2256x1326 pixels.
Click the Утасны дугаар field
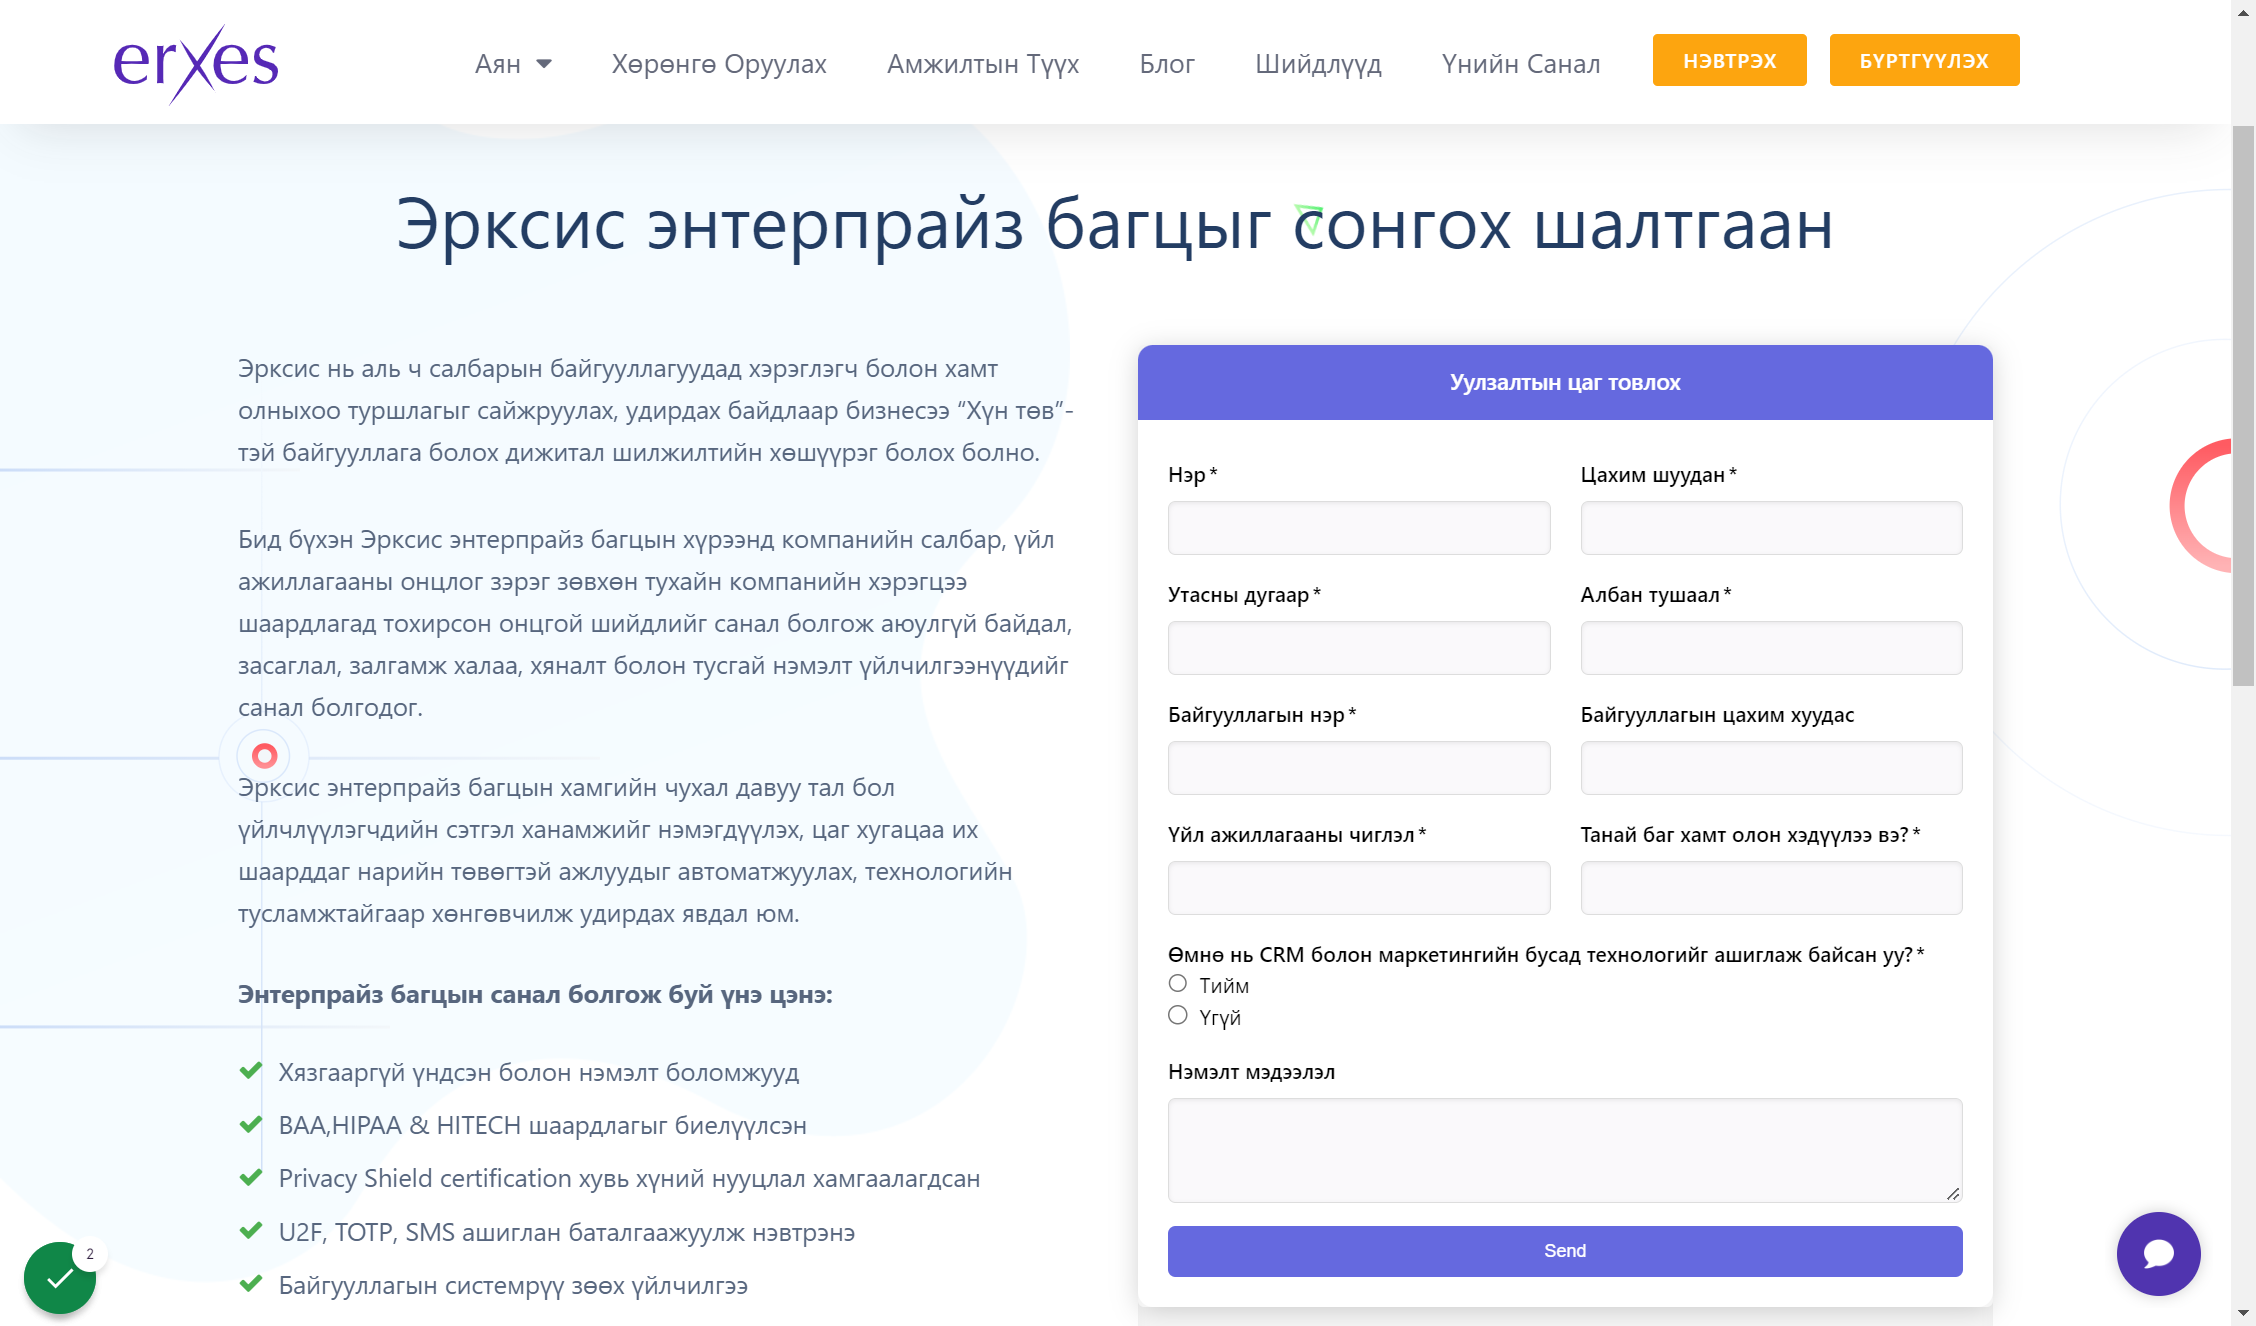point(1359,648)
